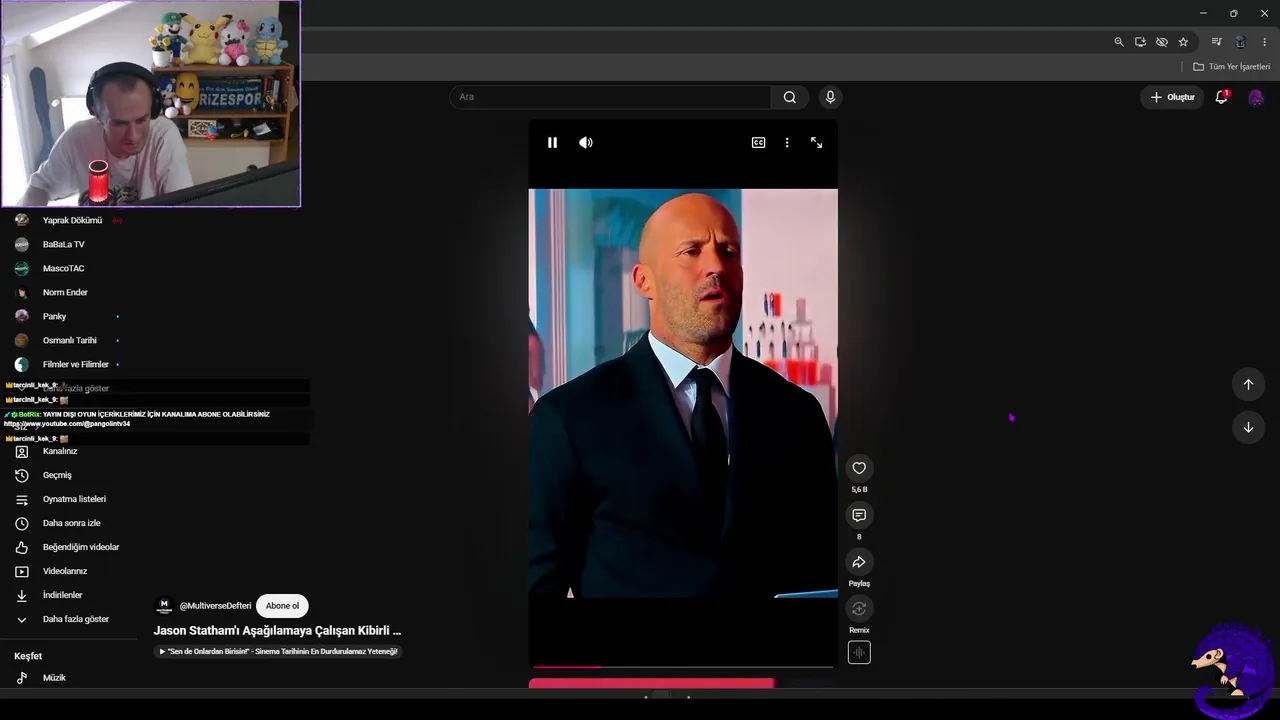This screenshot has height=720, width=1280.
Task: Remix this Short
Action: pyautogui.click(x=859, y=609)
